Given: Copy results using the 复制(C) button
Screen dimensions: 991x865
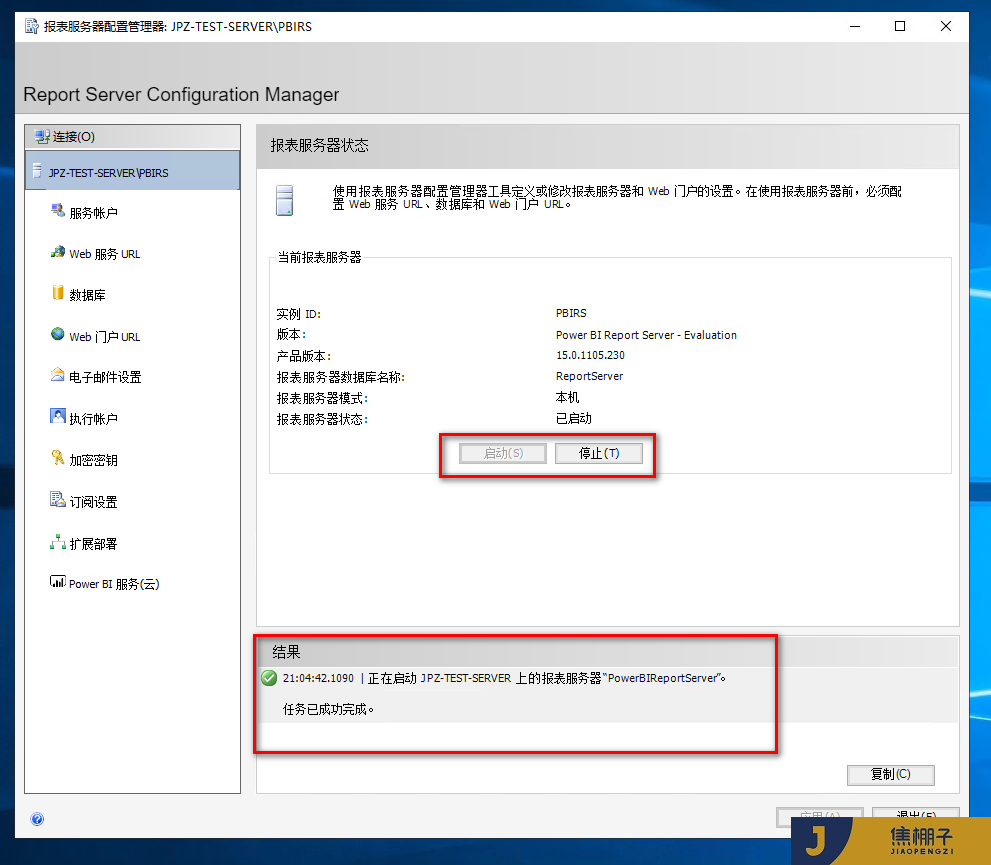Looking at the screenshot, I should click(889, 775).
